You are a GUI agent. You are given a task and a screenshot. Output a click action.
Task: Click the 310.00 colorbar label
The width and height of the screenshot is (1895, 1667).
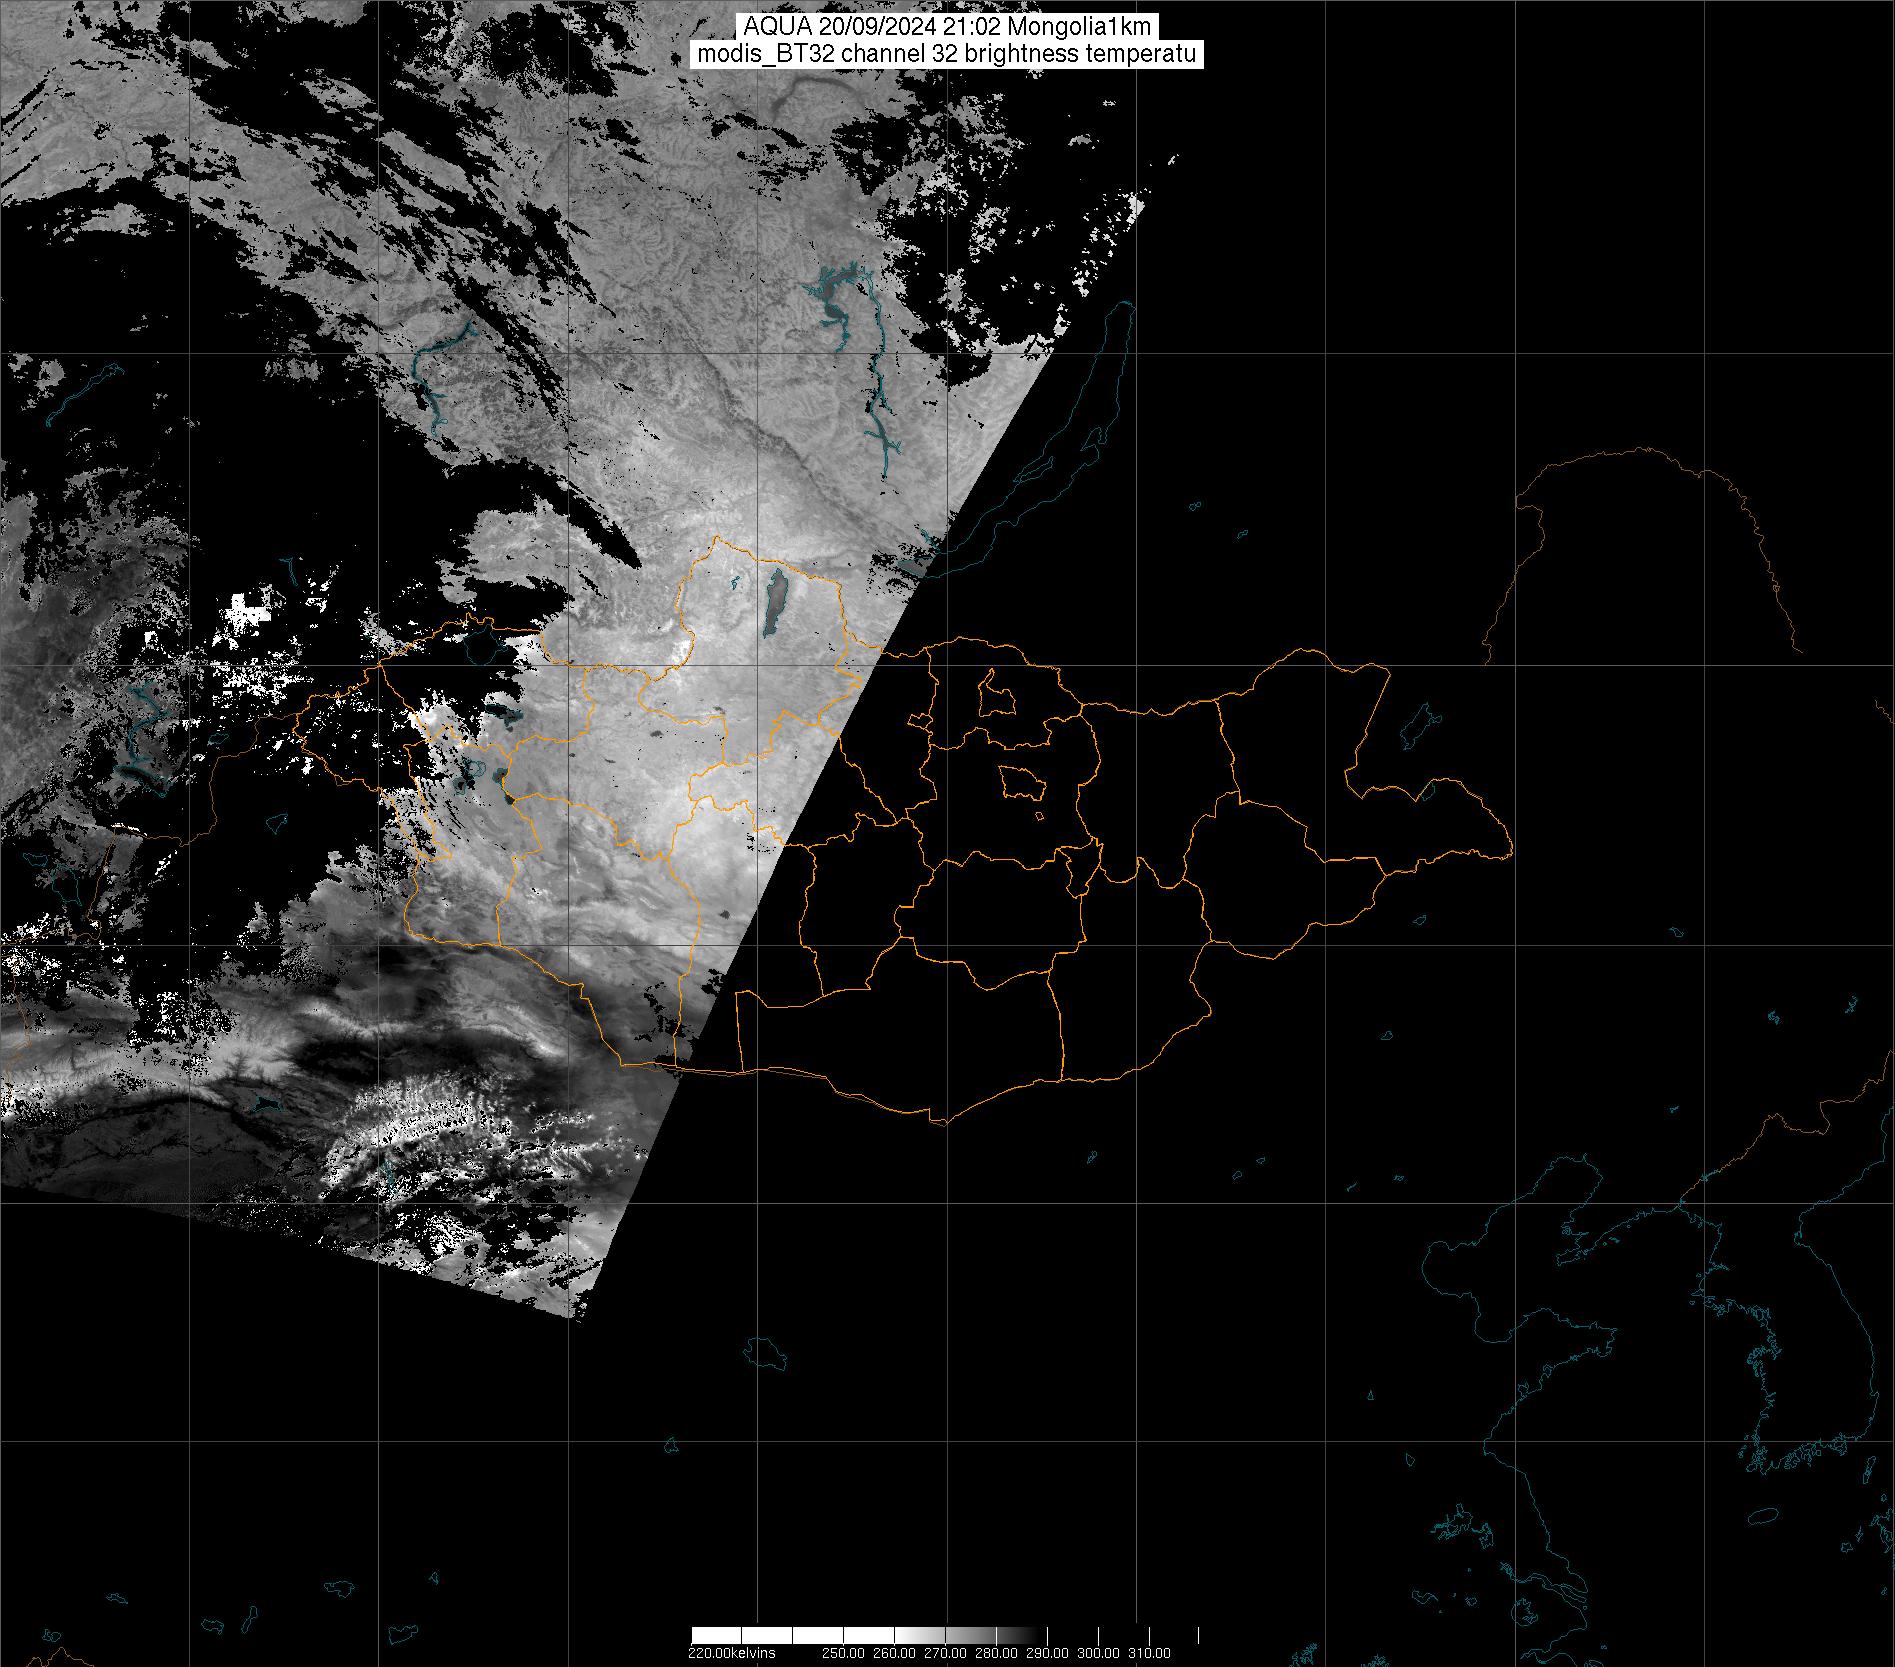point(1150,1653)
